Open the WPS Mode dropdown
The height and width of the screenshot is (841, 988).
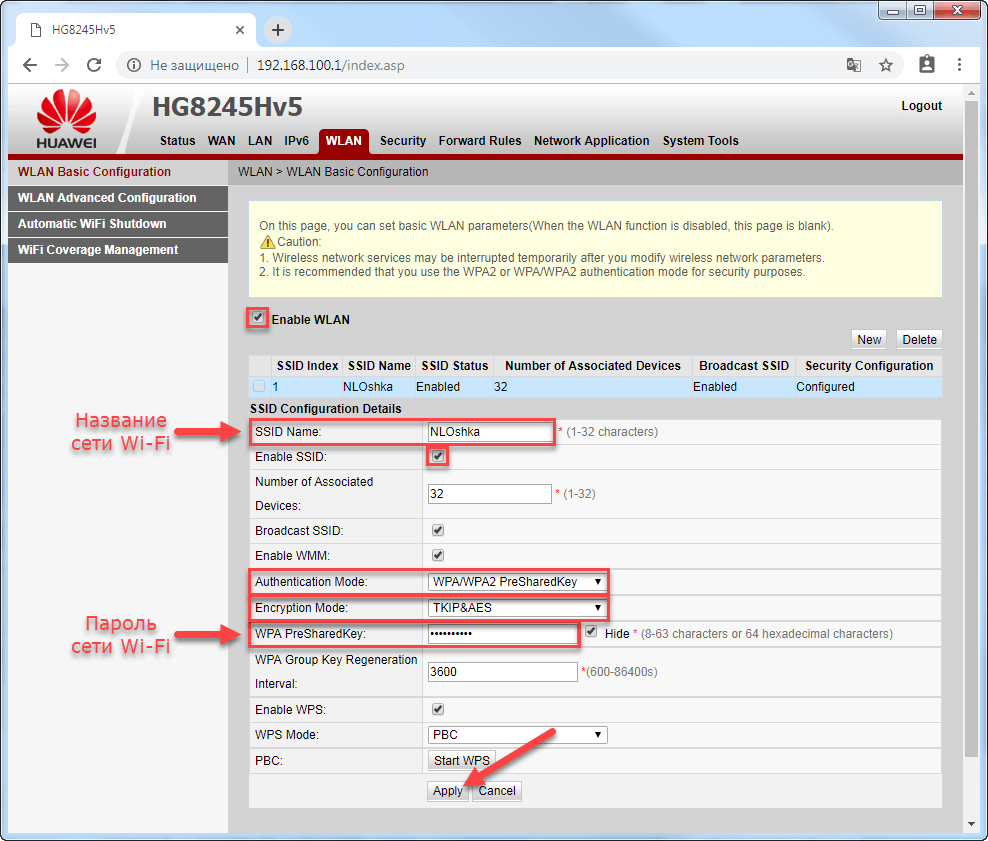click(x=516, y=735)
